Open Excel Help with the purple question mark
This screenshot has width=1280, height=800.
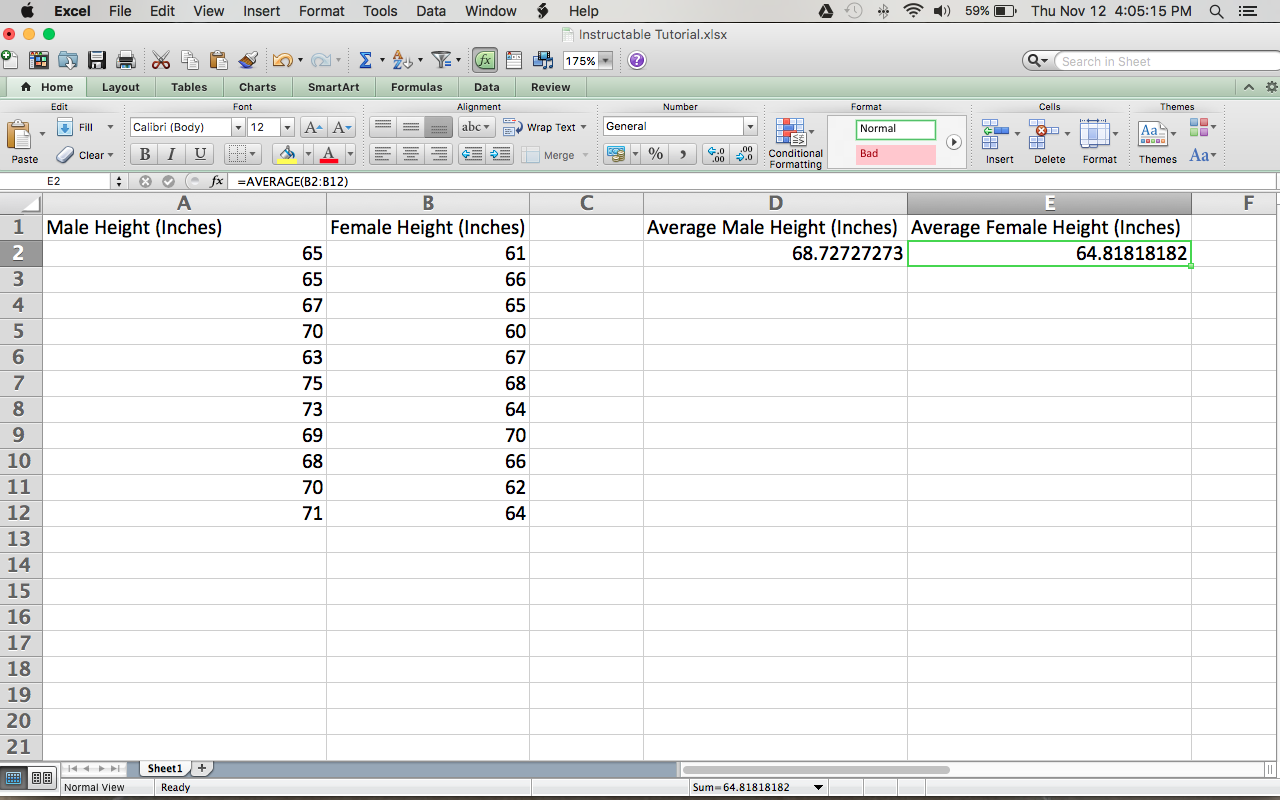coord(637,60)
